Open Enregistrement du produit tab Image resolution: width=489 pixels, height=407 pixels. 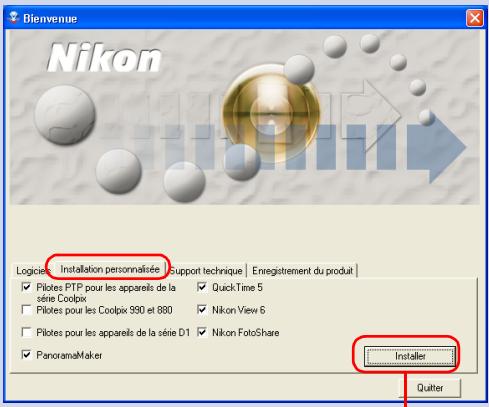coord(302,271)
